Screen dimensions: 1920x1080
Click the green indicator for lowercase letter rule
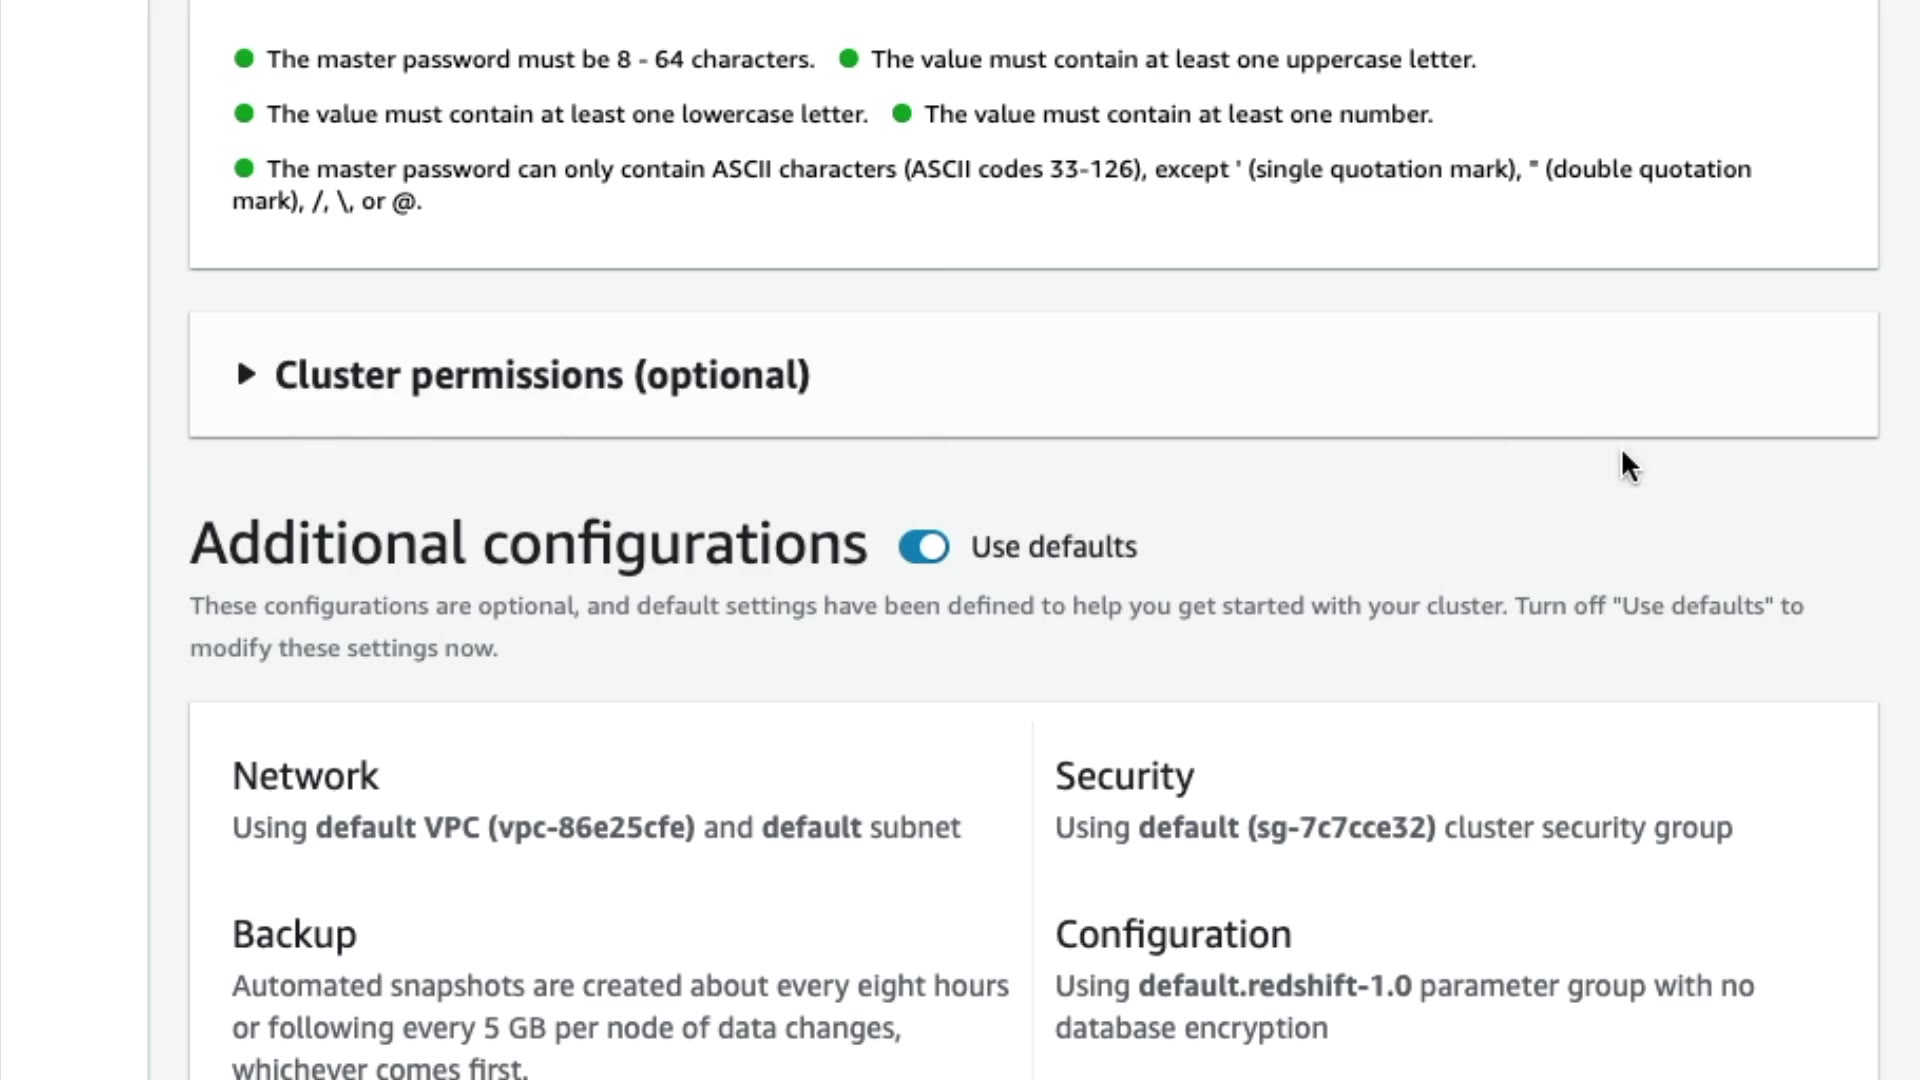coord(244,114)
